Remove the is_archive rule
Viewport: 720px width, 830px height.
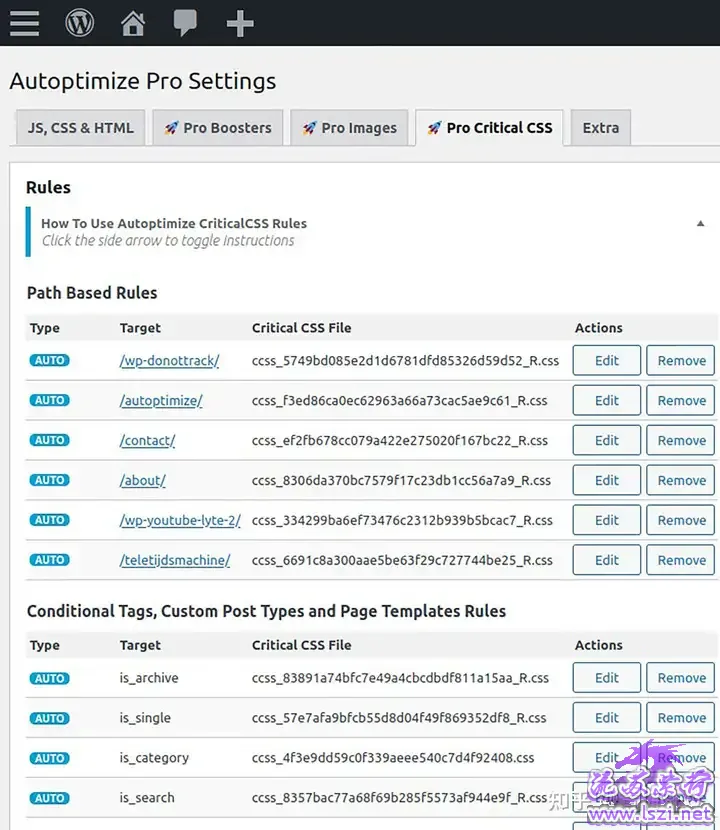(x=681, y=678)
